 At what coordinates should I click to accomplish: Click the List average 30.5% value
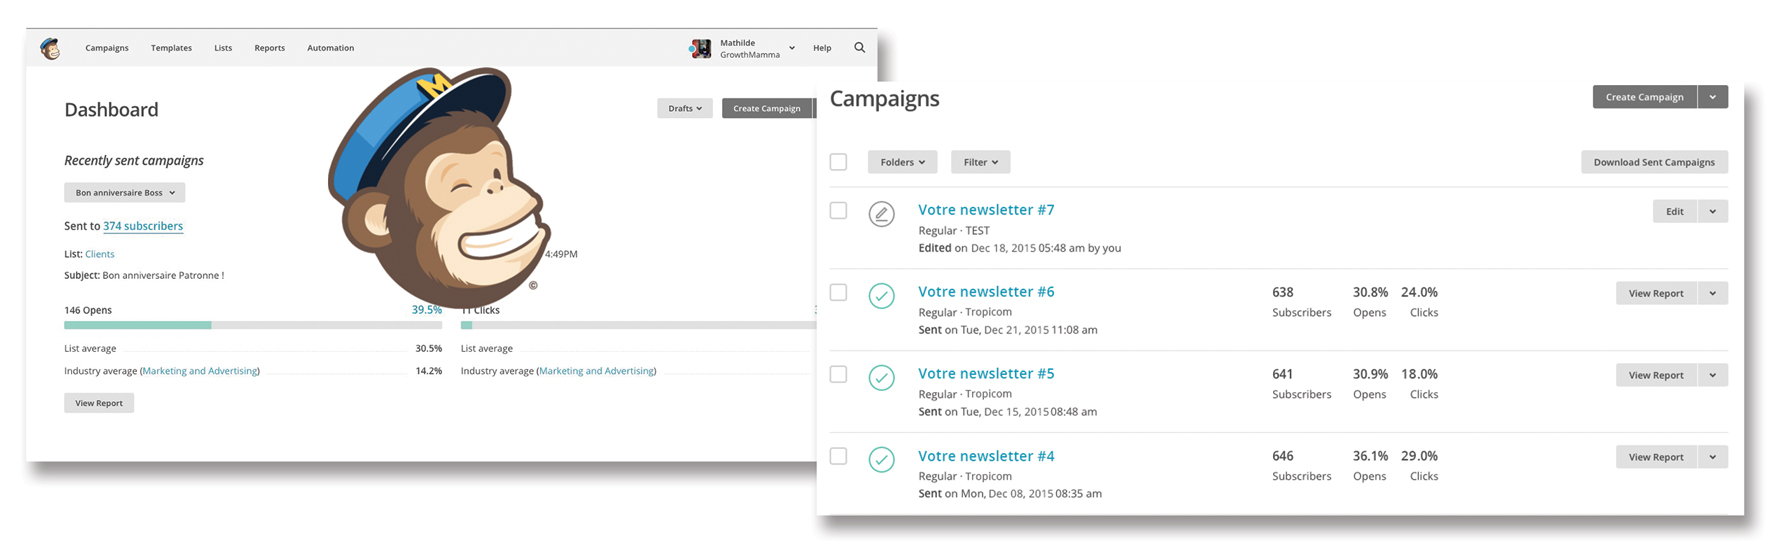(x=429, y=348)
